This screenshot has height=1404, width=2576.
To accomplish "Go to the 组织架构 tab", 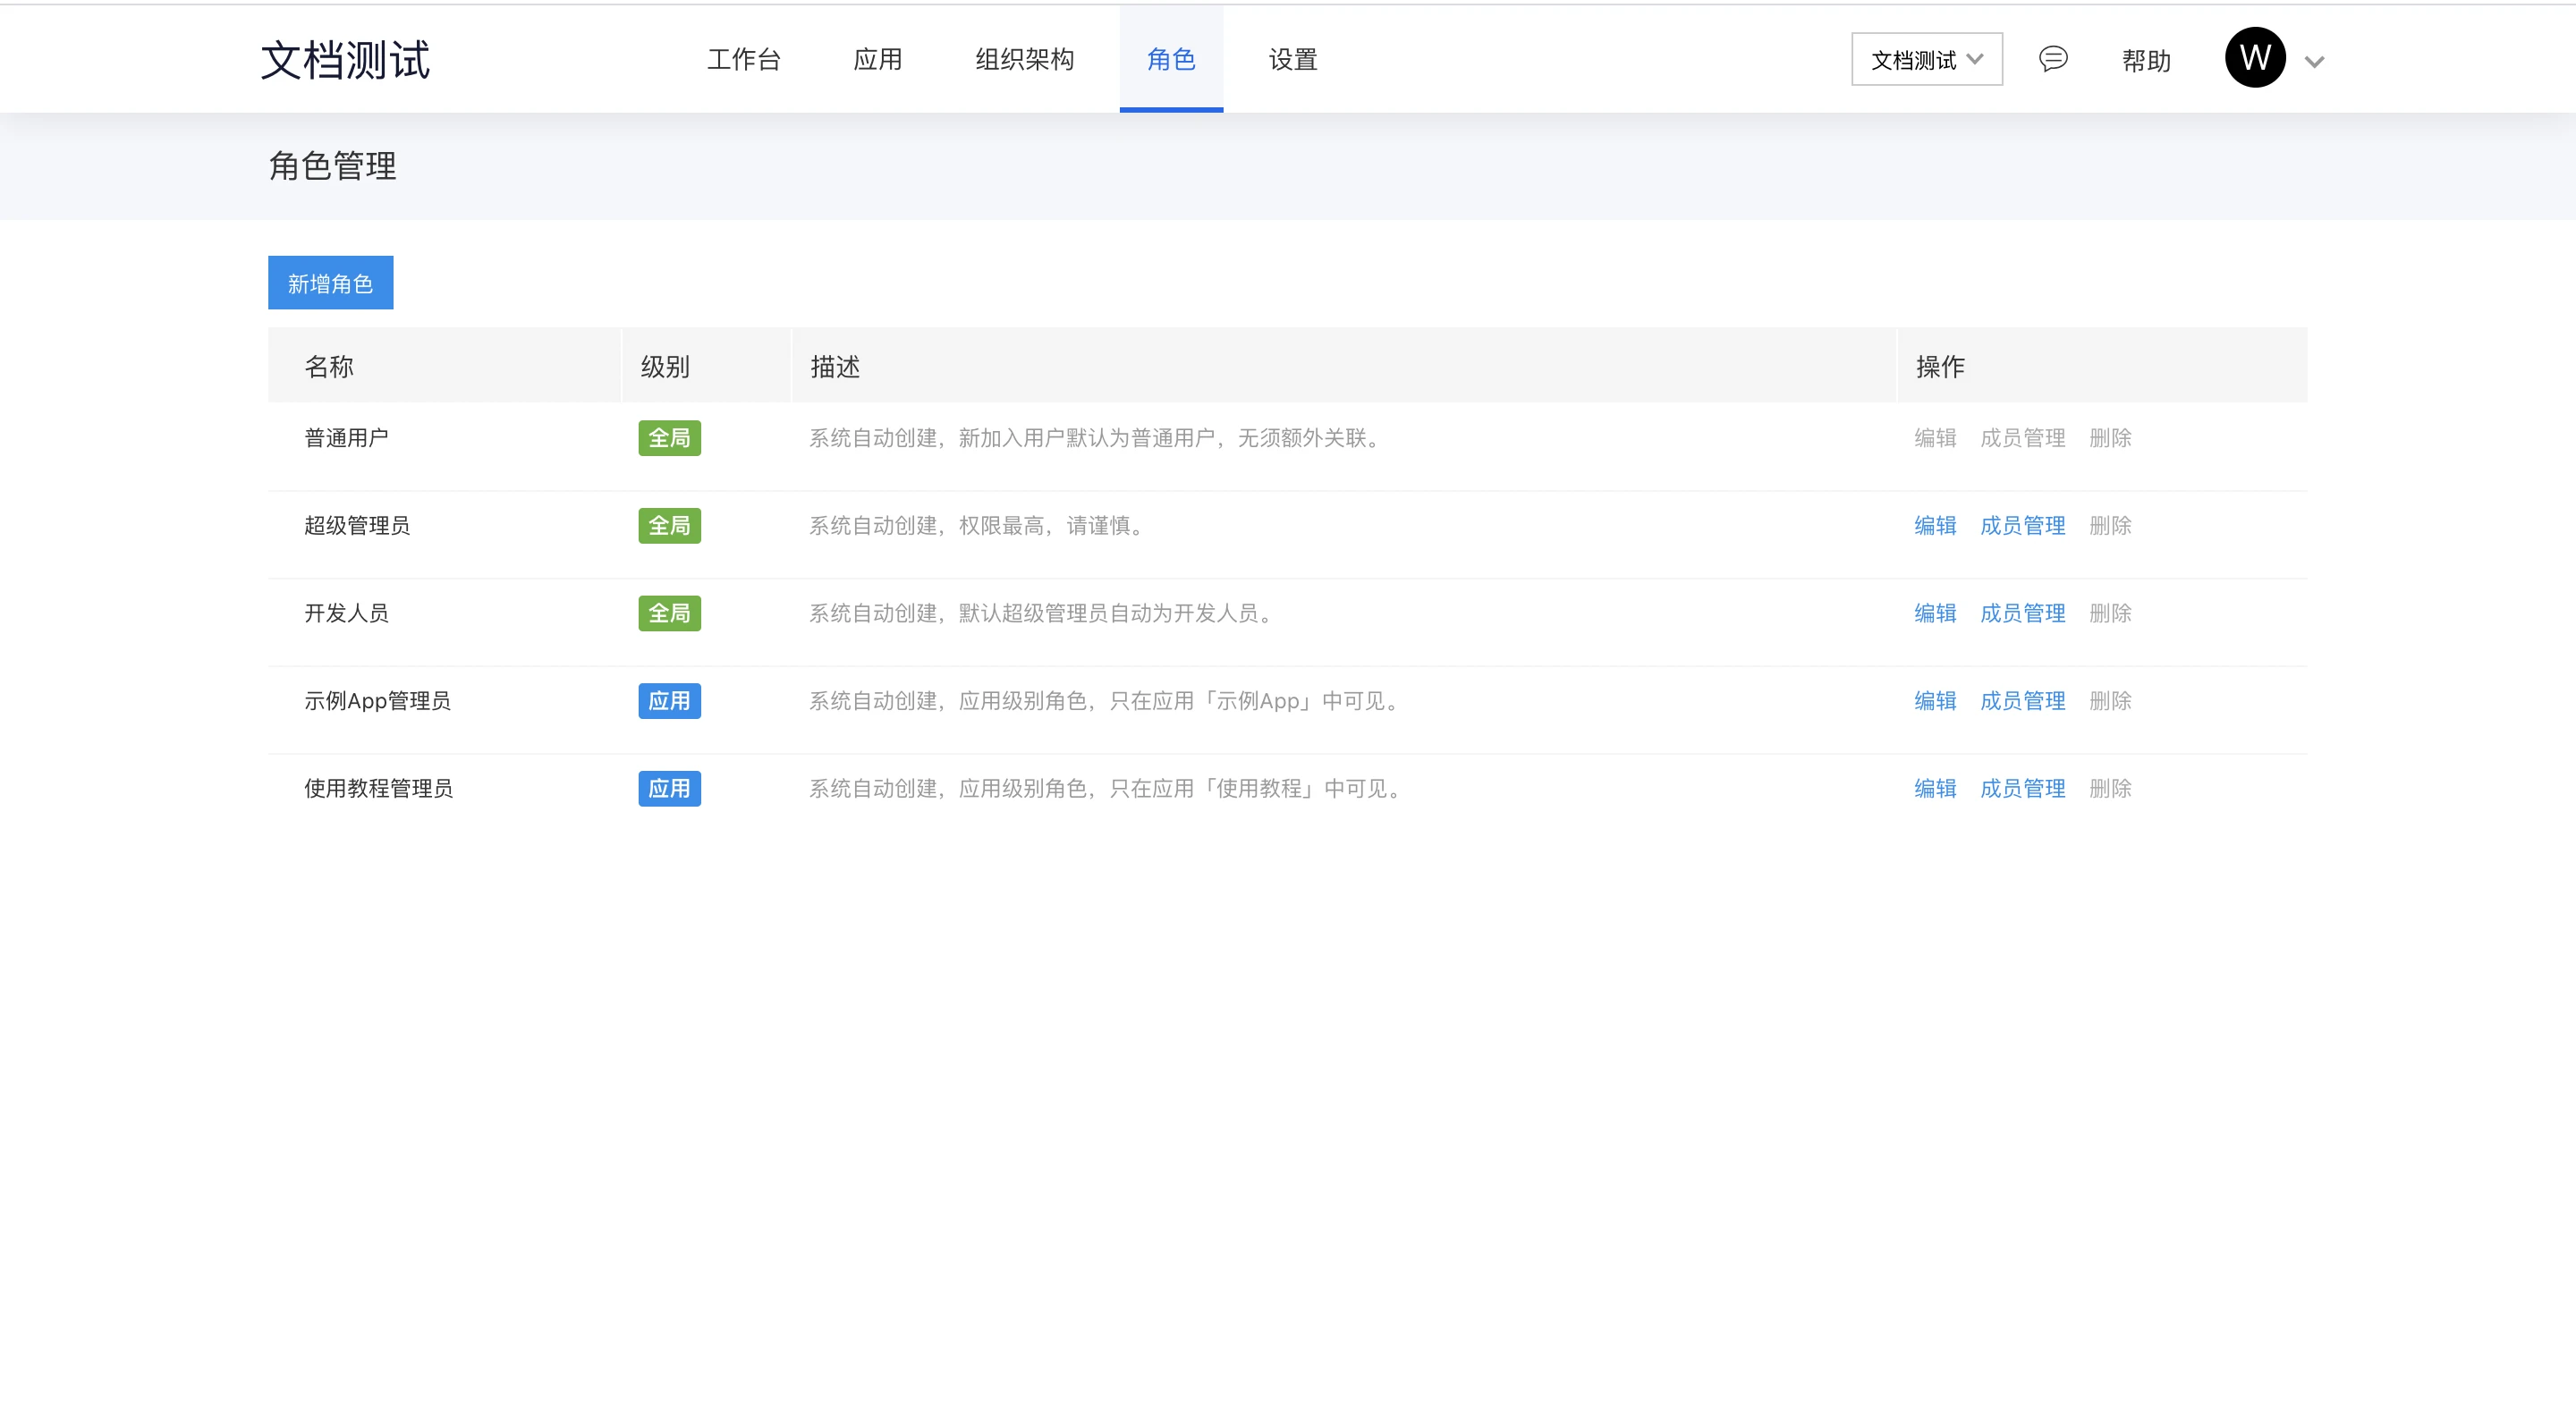I will (1024, 60).
